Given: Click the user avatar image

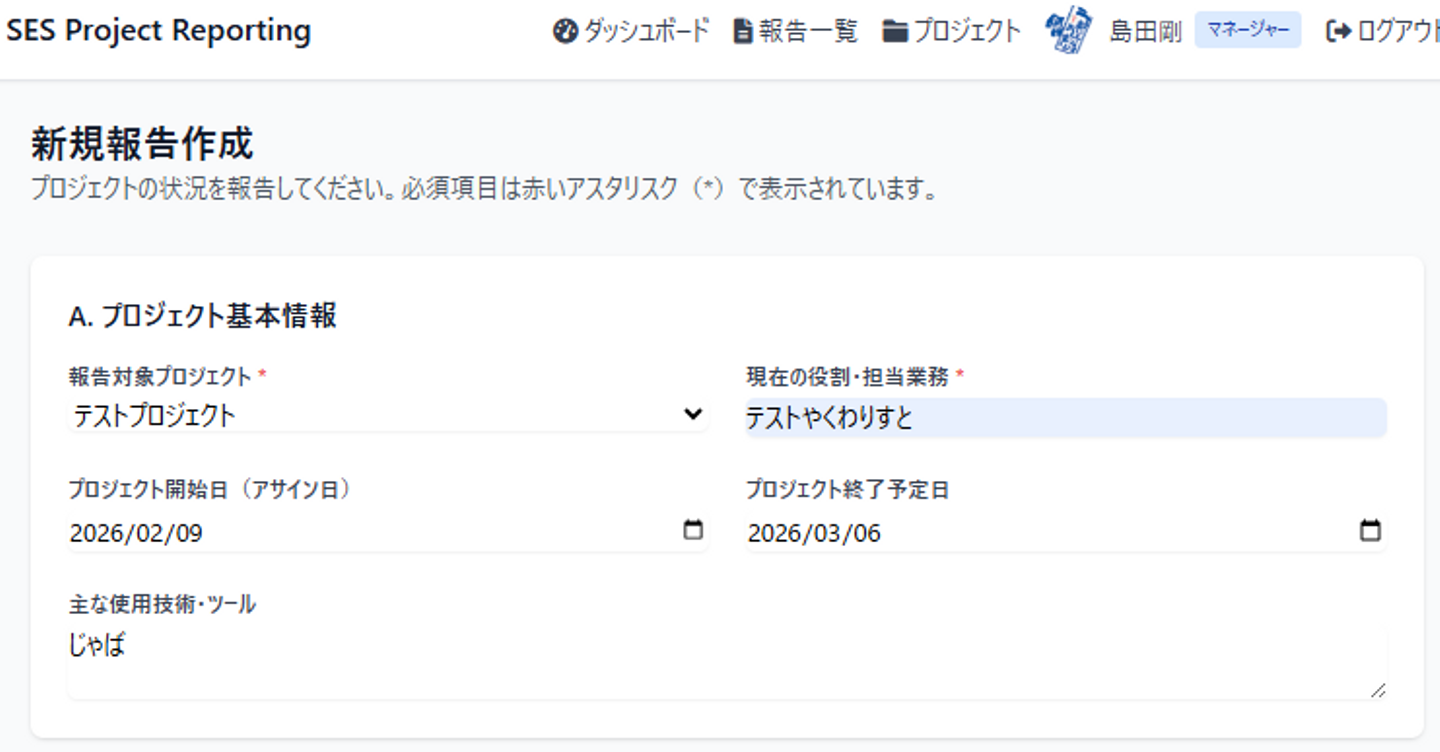Looking at the screenshot, I should (1068, 31).
